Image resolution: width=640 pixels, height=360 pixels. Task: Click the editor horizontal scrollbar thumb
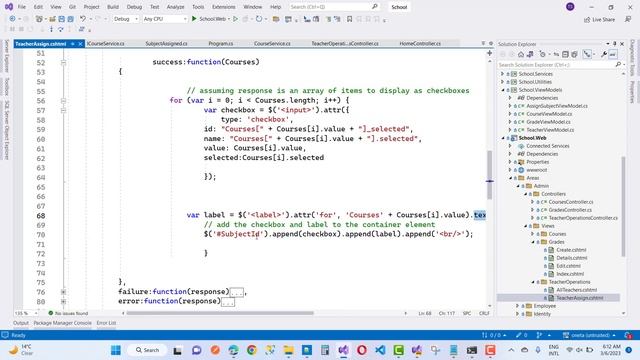pos(220,313)
